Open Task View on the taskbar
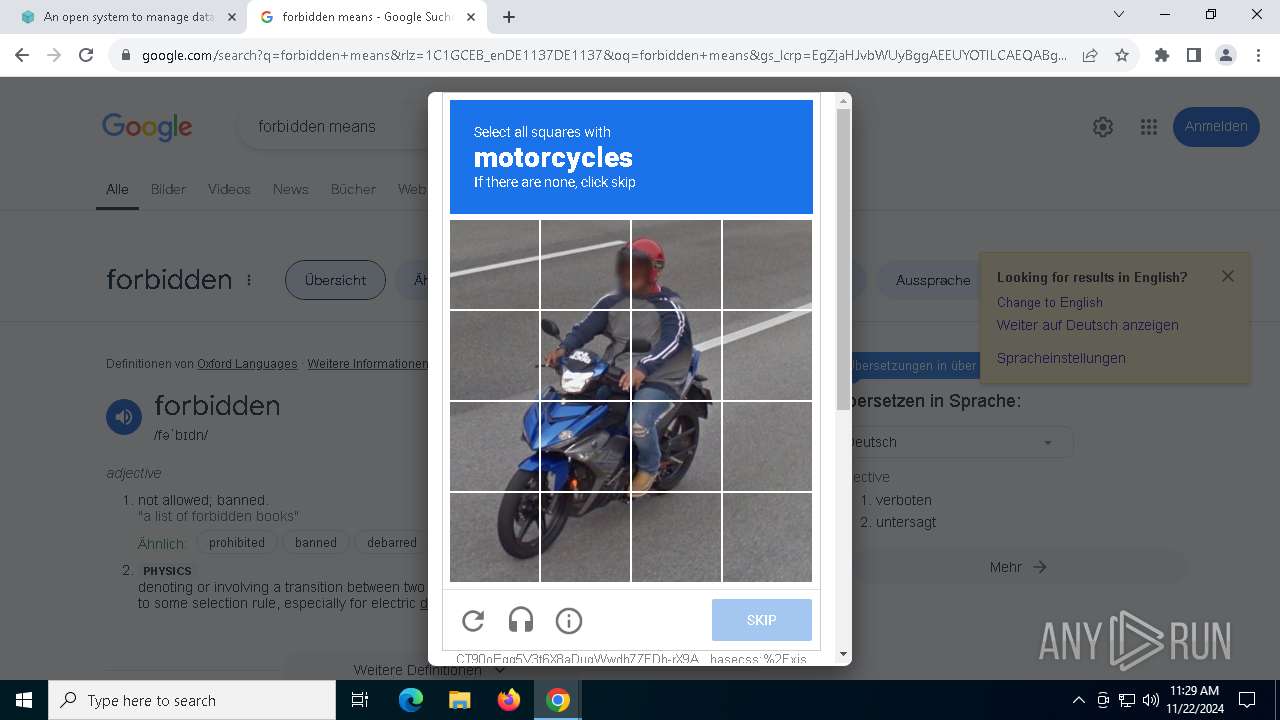This screenshot has height=720, width=1280. click(360, 700)
